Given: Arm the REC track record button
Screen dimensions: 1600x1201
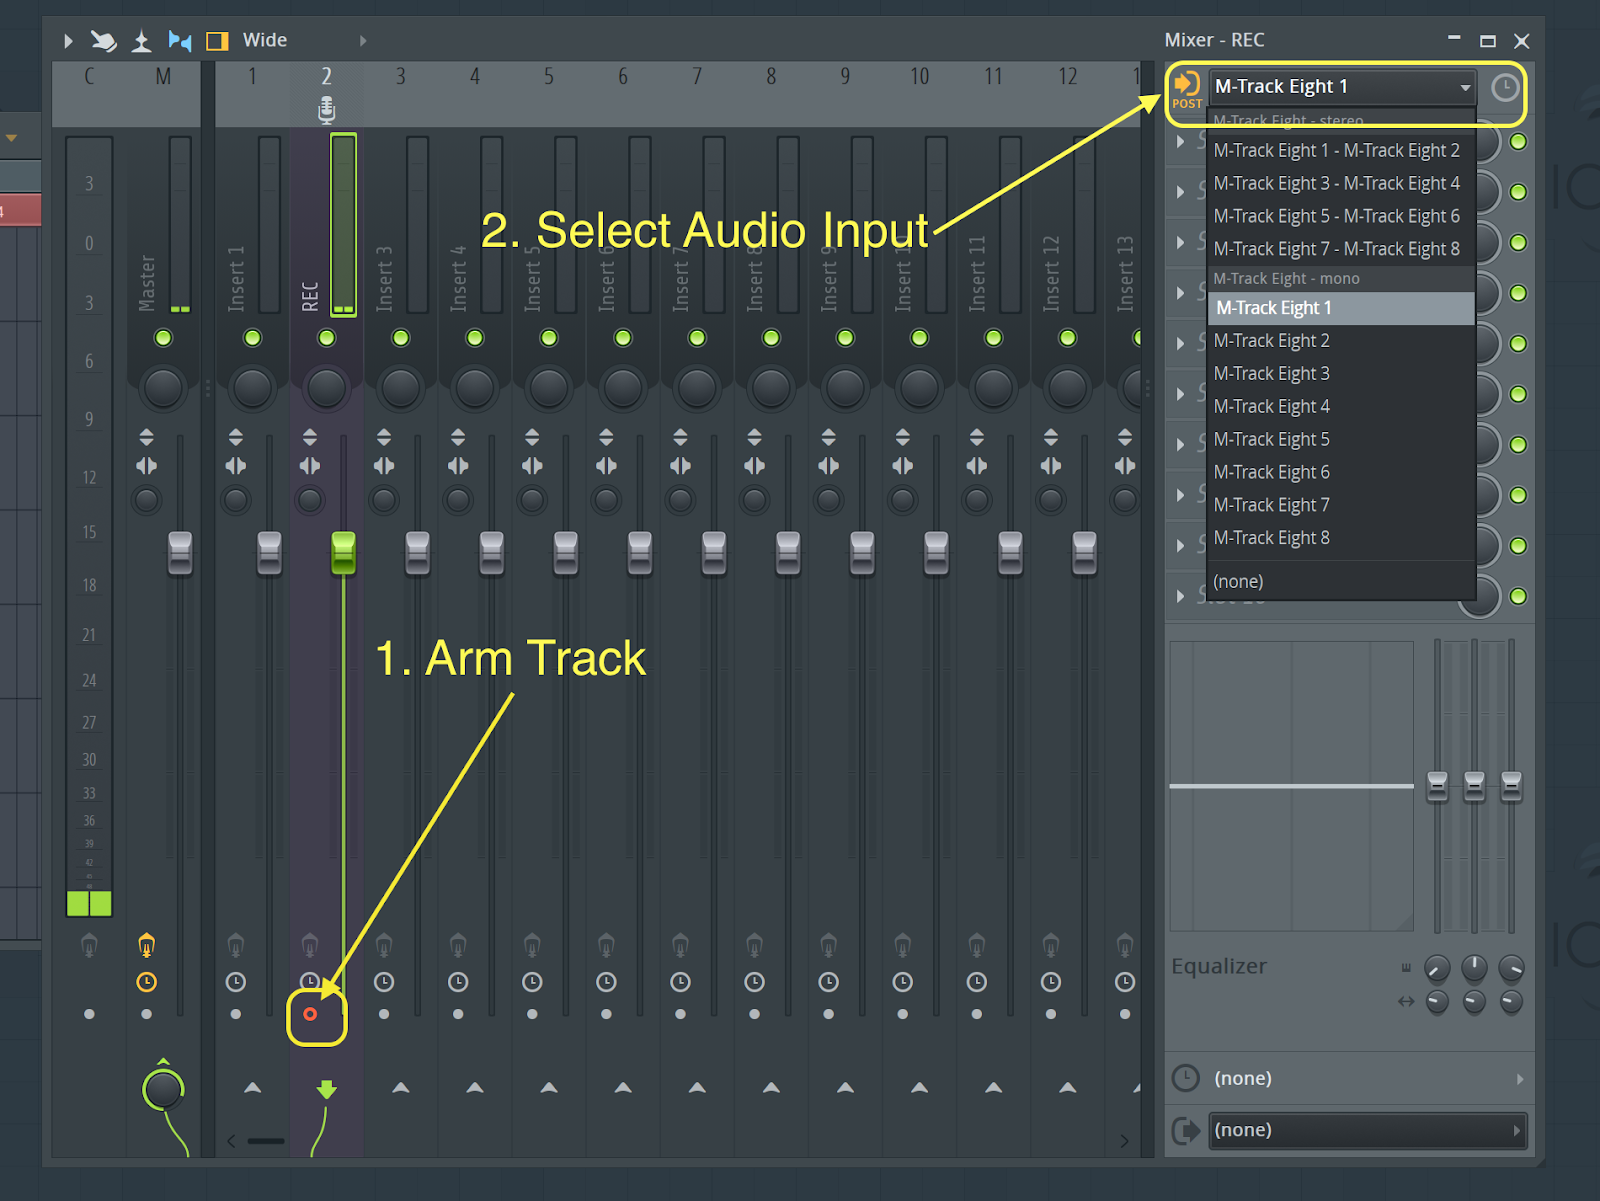Looking at the screenshot, I should coord(310,1014).
